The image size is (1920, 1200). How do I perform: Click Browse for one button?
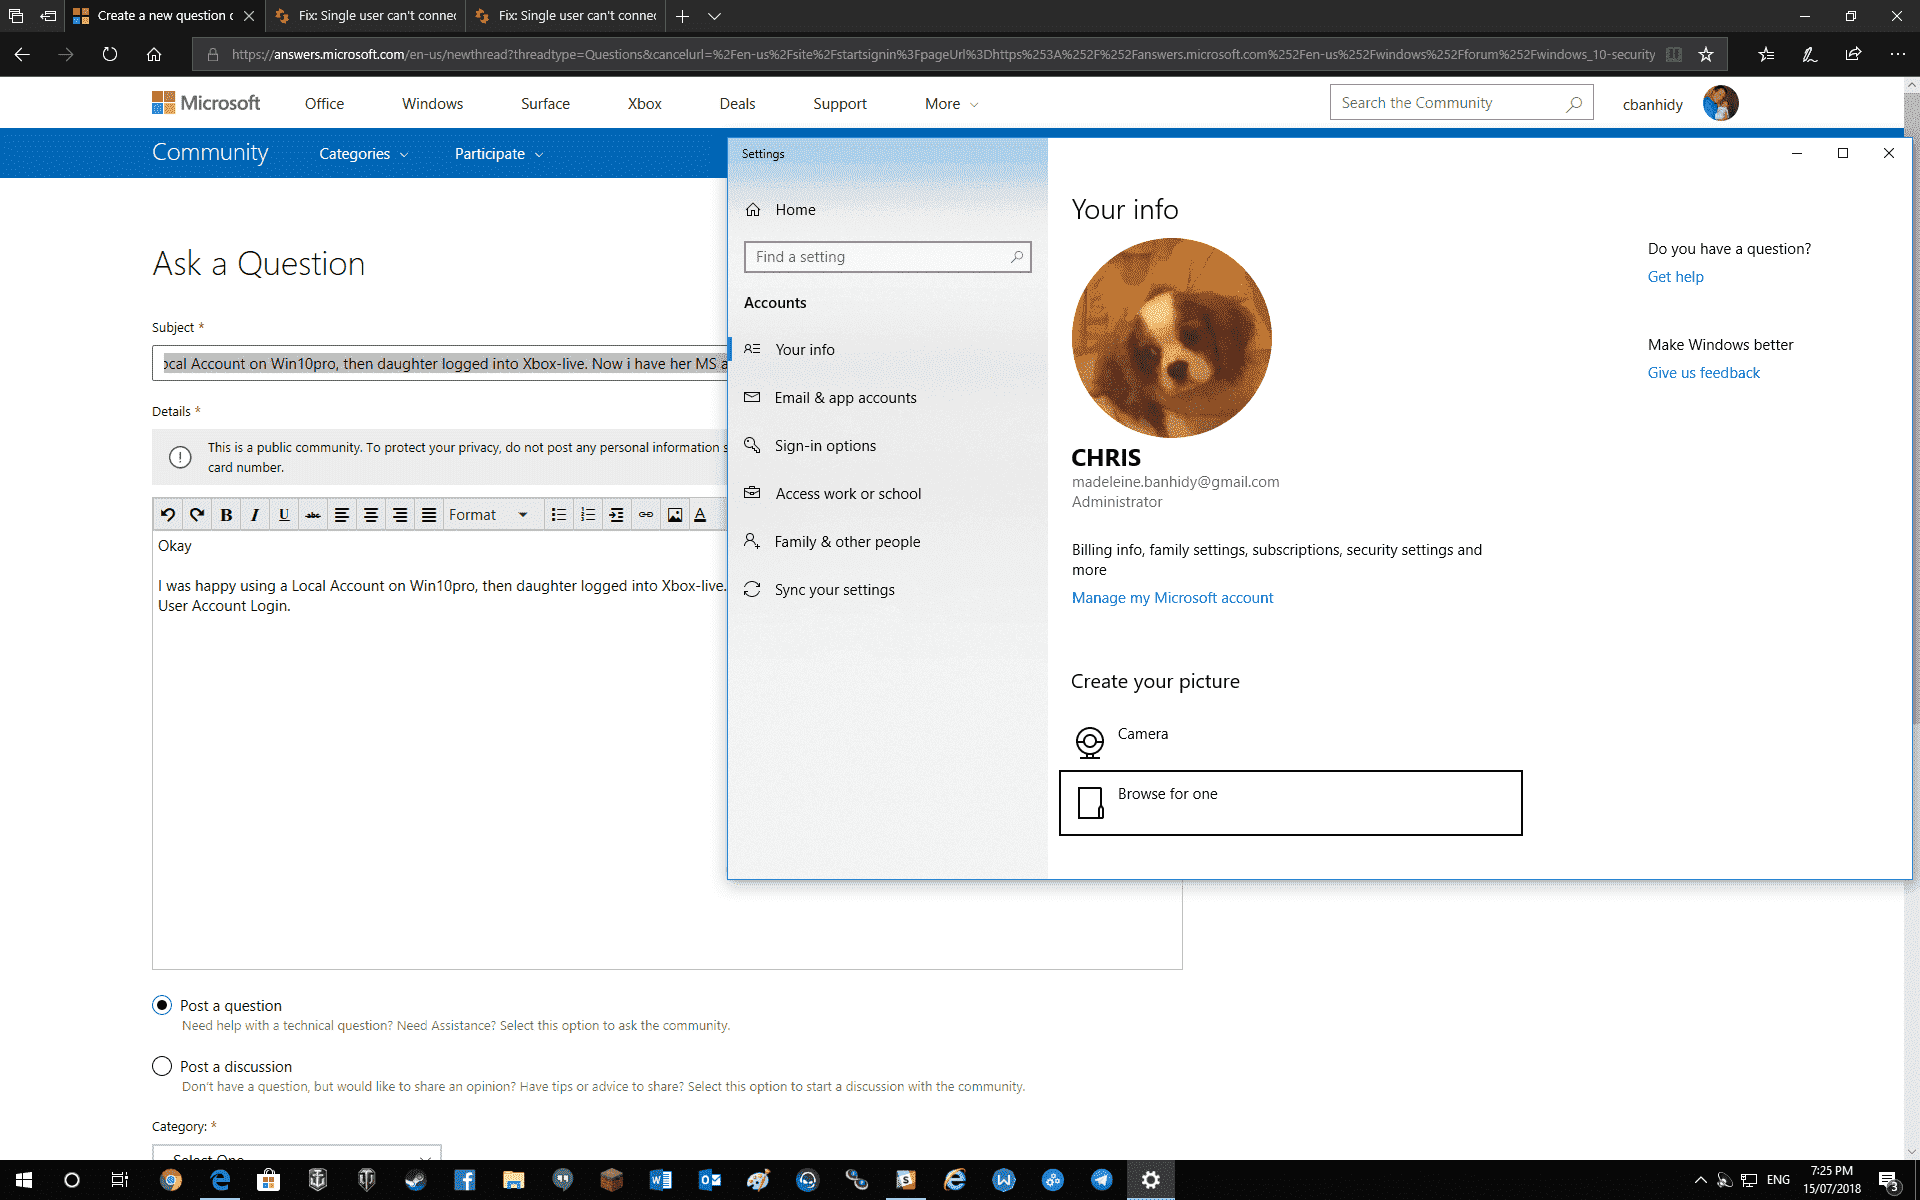[x=1290, y=802]
